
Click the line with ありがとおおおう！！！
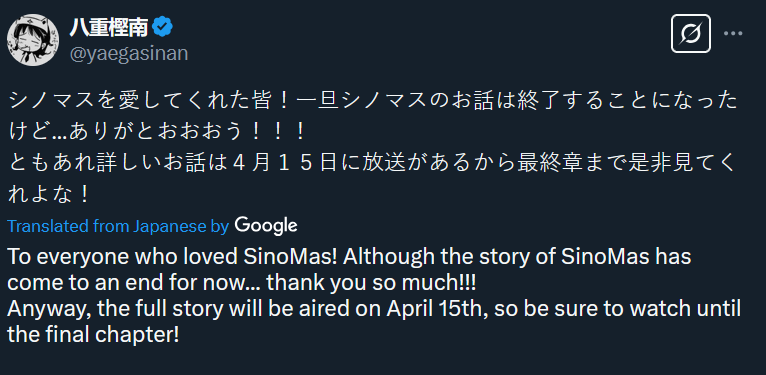157,132
